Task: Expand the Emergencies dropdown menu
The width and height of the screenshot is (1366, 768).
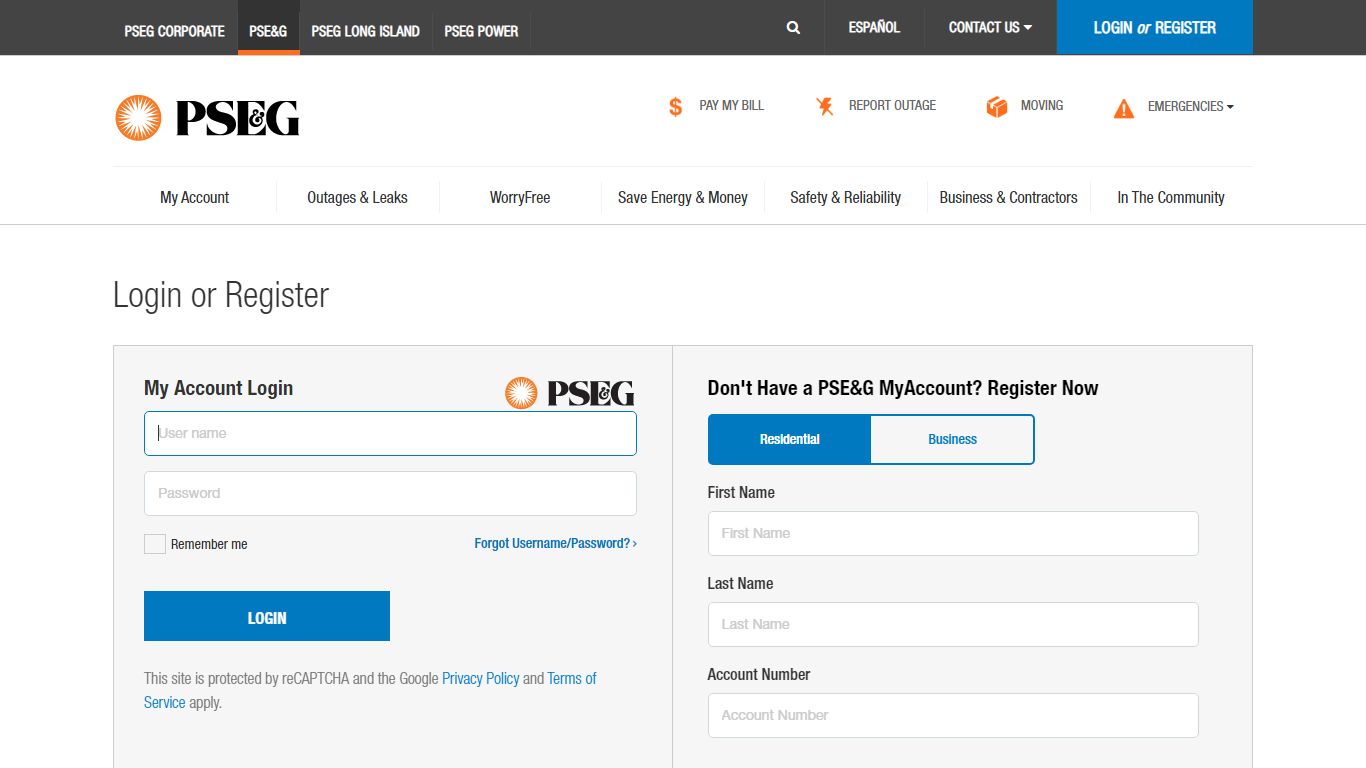Action: point(1190,106)
